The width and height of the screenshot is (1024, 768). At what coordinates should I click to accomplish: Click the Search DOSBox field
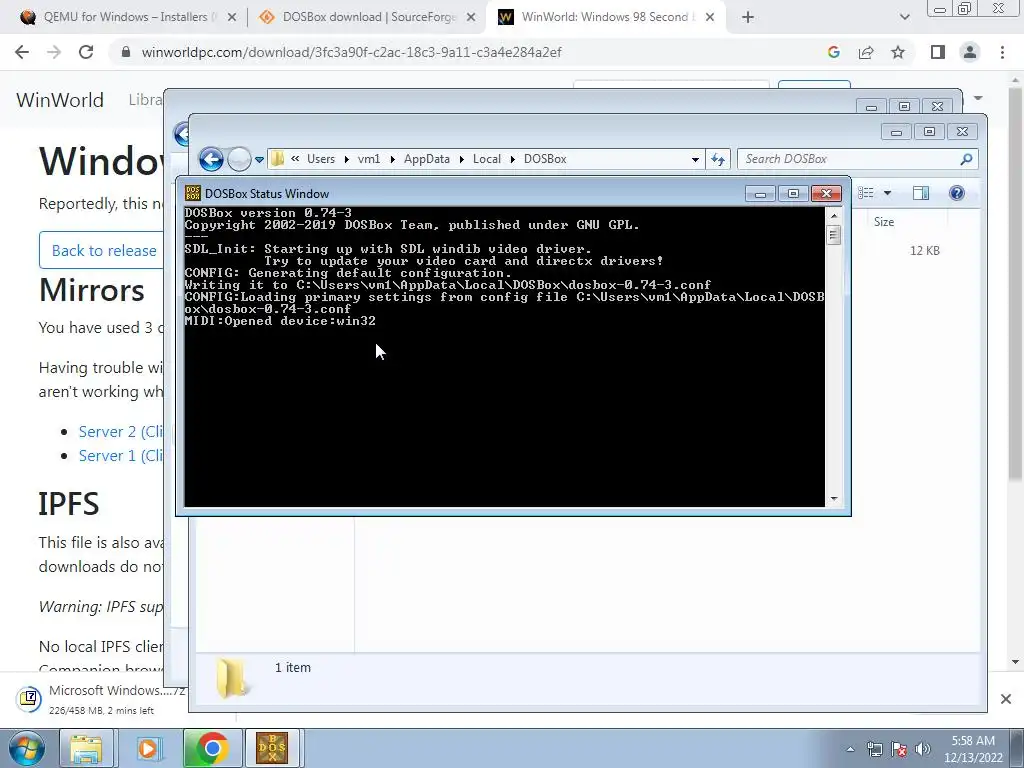[x=849, y=159]
